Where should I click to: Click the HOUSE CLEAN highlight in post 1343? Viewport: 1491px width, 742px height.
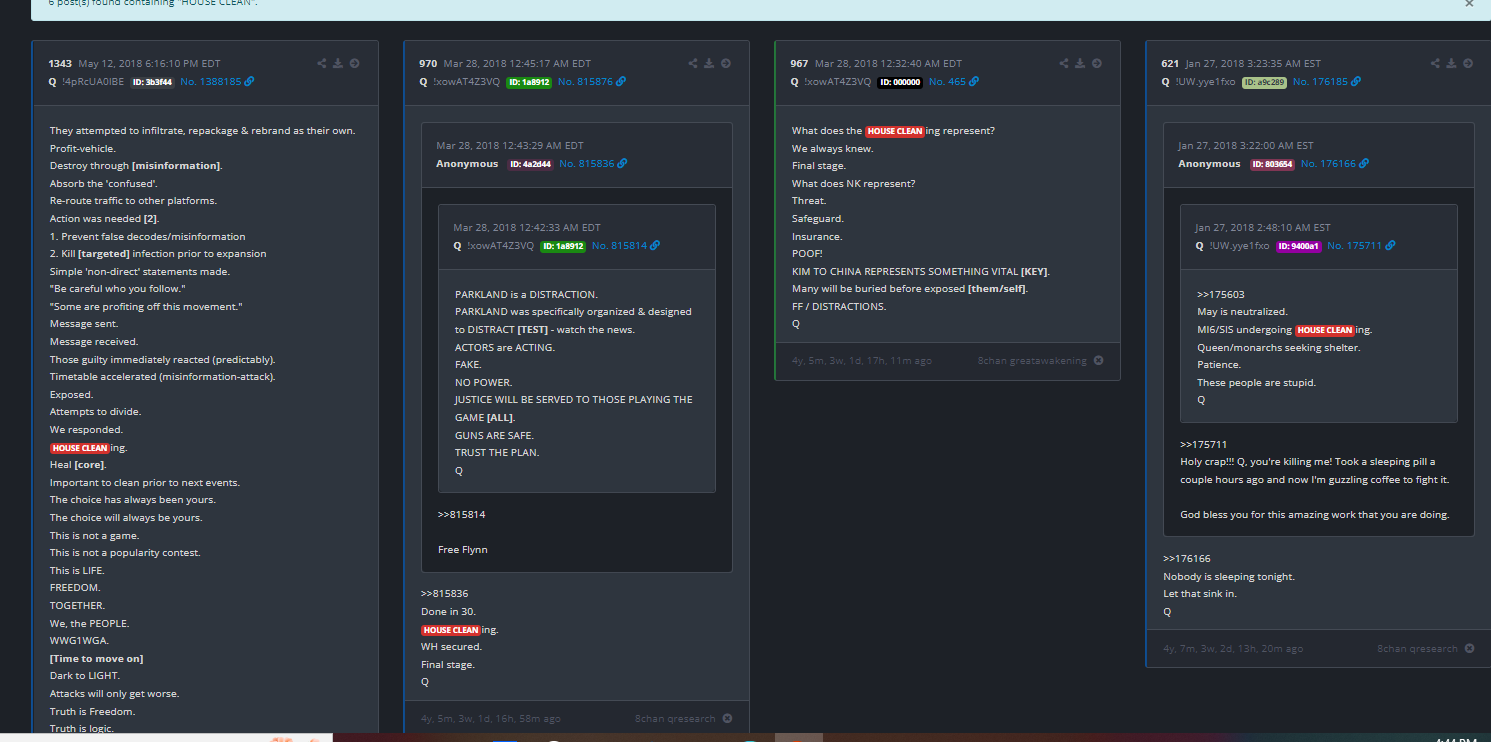click(x=79, y=448)
